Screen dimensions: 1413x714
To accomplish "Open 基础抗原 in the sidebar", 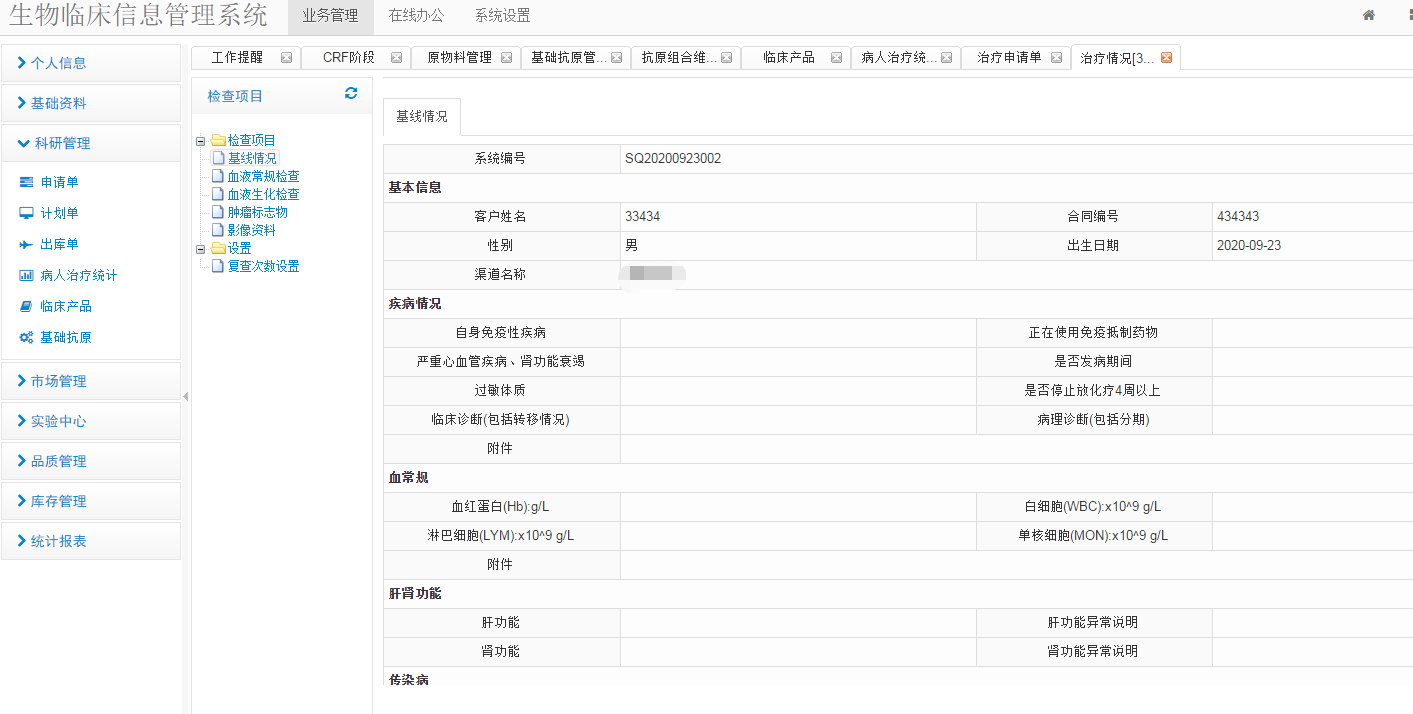I will 65,337.
